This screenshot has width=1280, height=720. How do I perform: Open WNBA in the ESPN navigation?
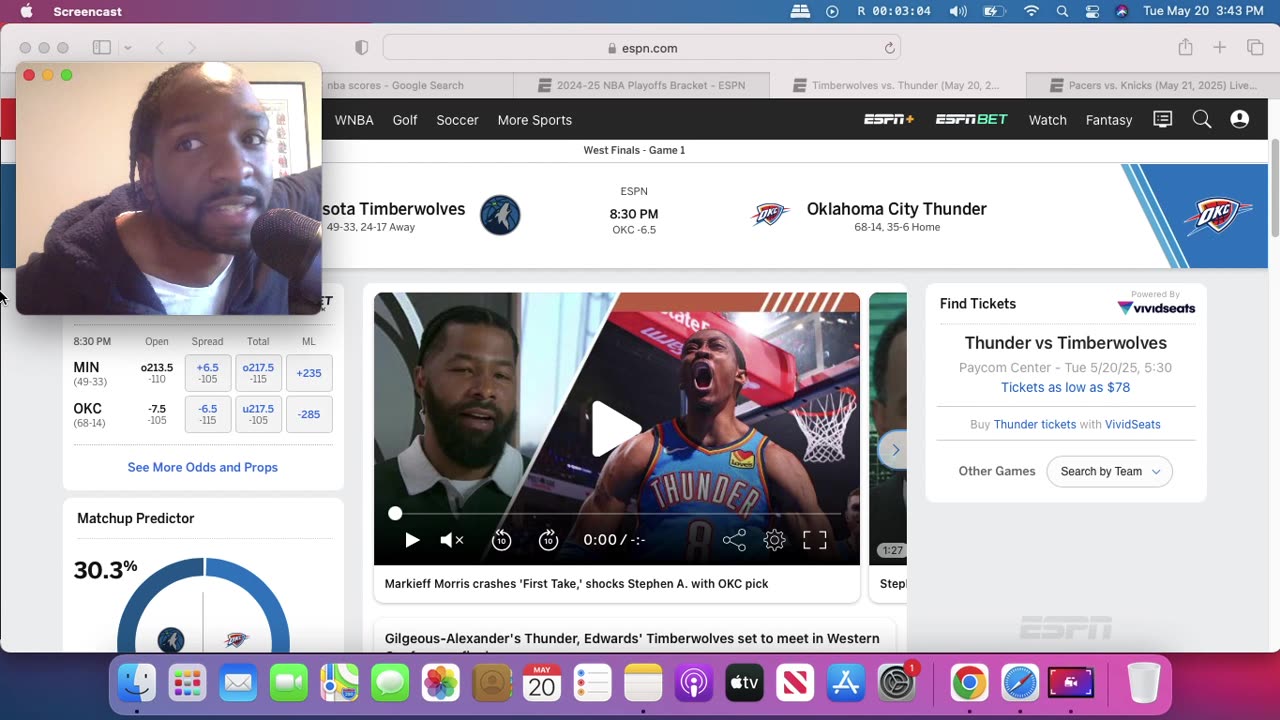pyautogui.click(x=354, y=120)
